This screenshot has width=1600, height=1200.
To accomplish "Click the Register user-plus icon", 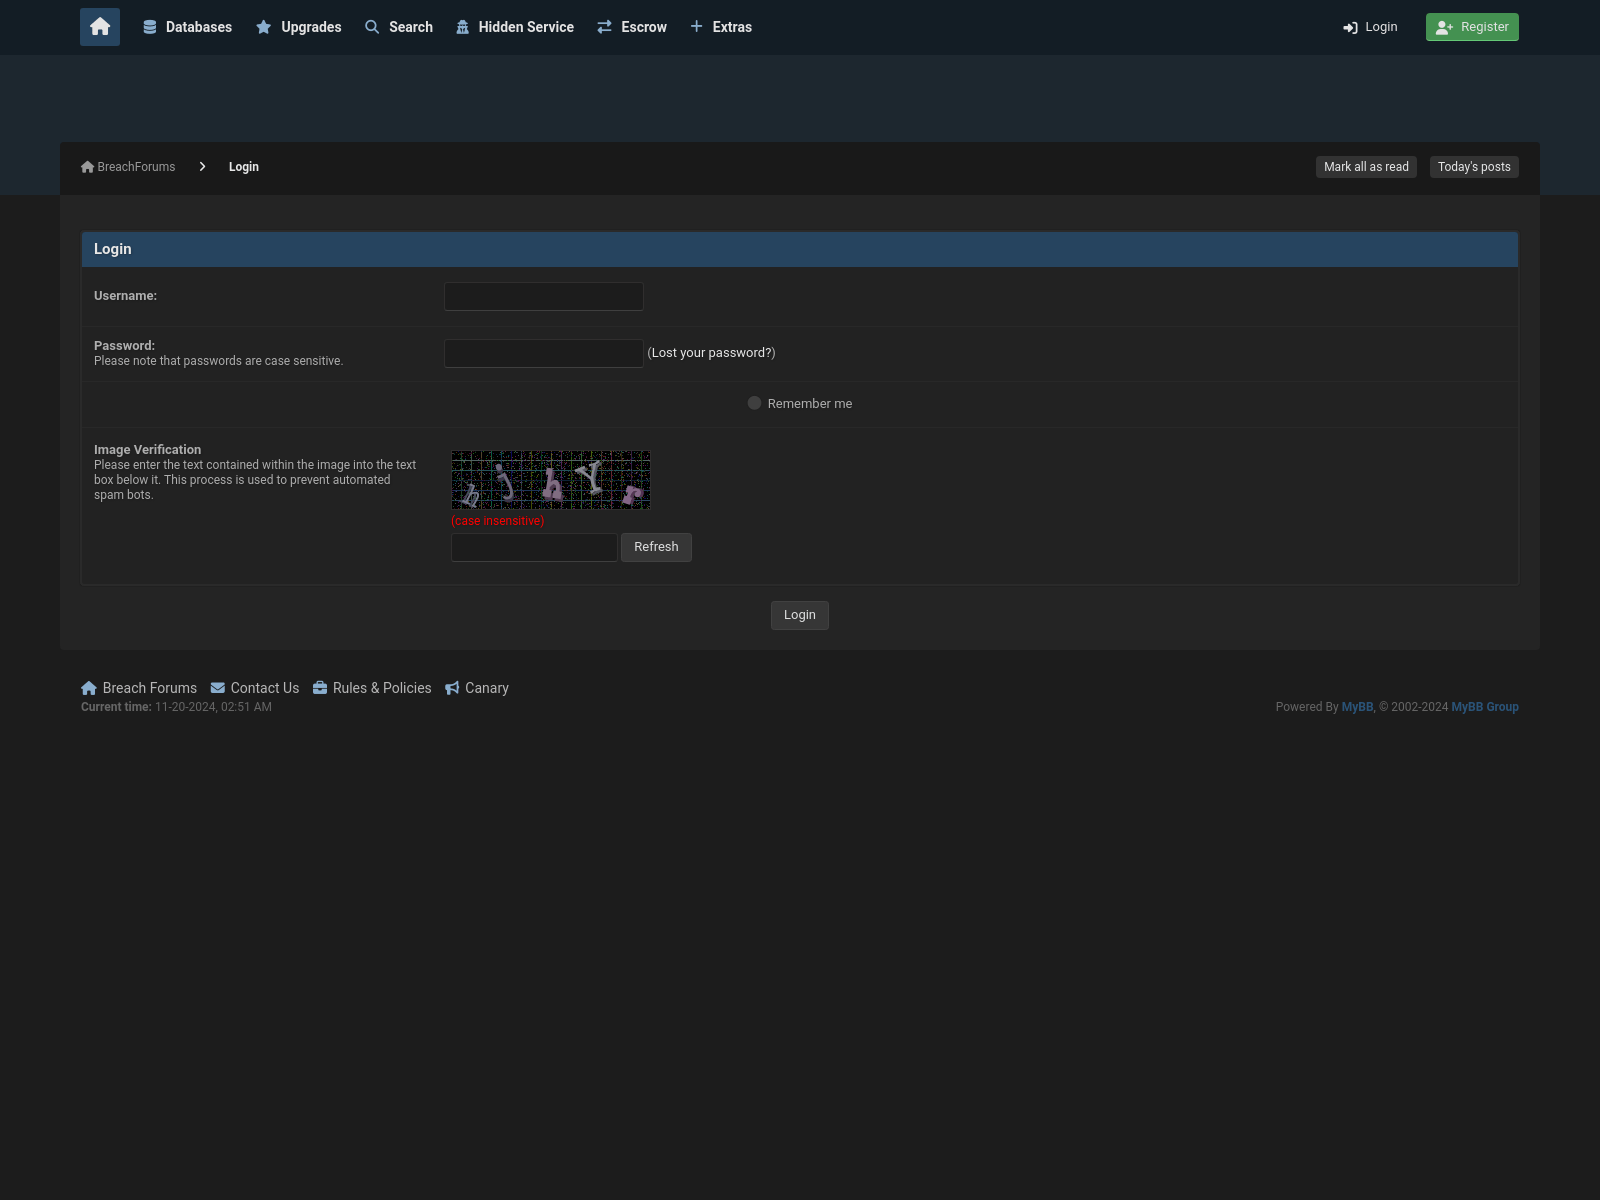I will point(1445,28).
